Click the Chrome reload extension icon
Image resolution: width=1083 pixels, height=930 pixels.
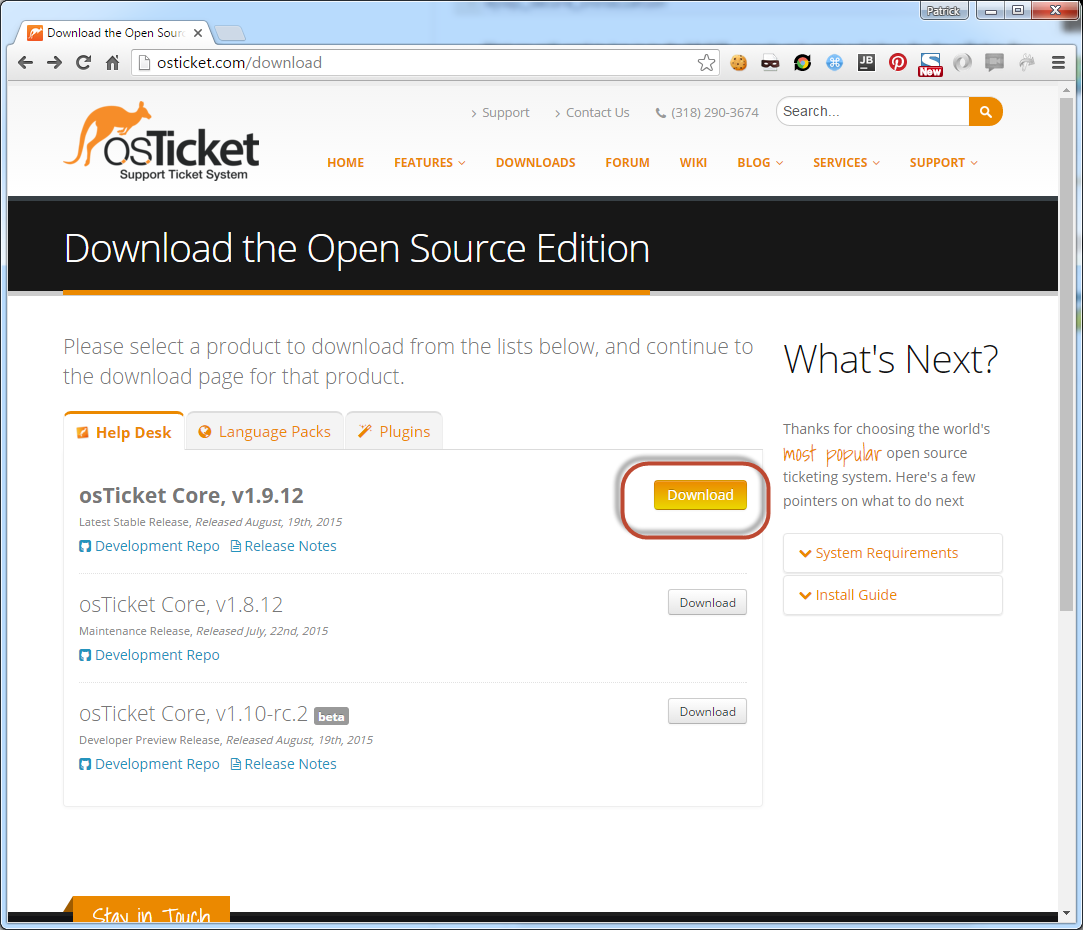802,63
